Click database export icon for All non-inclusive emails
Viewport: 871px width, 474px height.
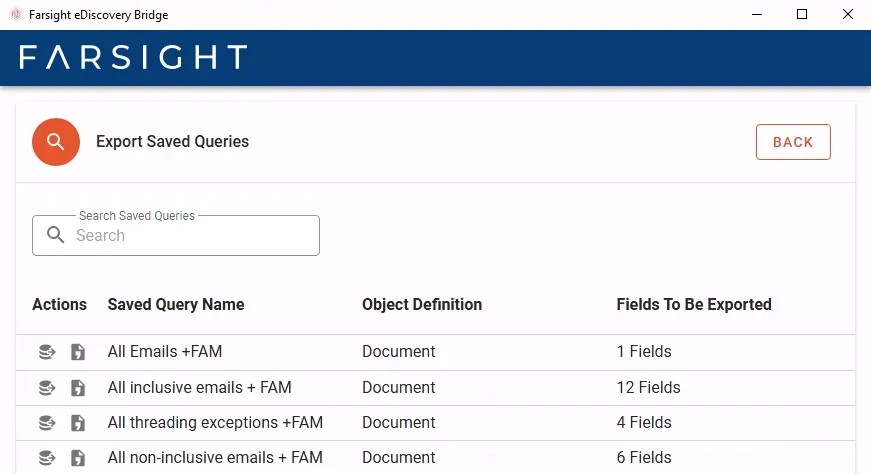46,458
